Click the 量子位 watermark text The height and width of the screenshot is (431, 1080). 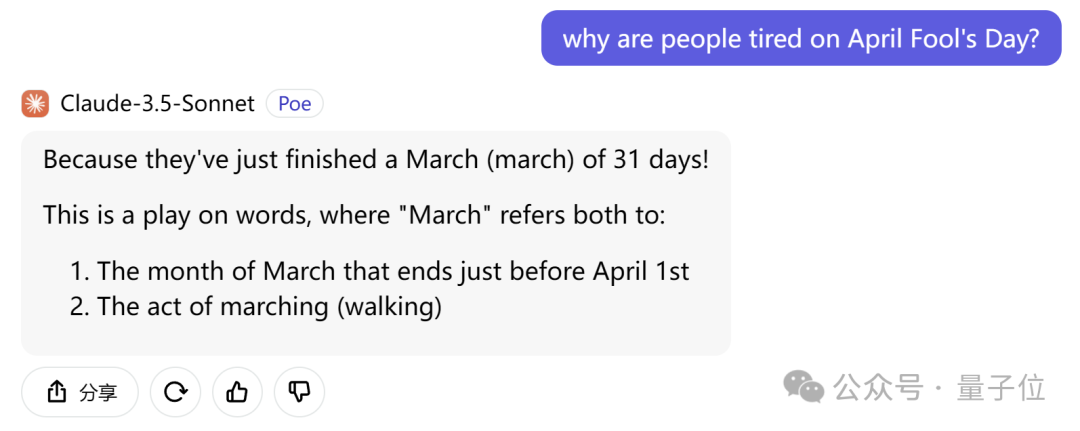1001,388
